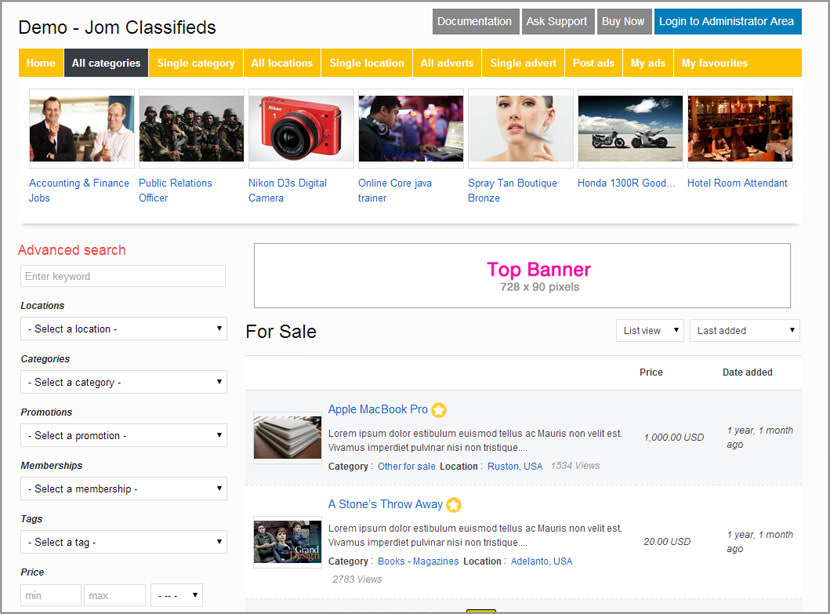Click the Apple MacBook Pro listing image
The width and height of the screenshot is (830, 614).
tap(287, 438)
